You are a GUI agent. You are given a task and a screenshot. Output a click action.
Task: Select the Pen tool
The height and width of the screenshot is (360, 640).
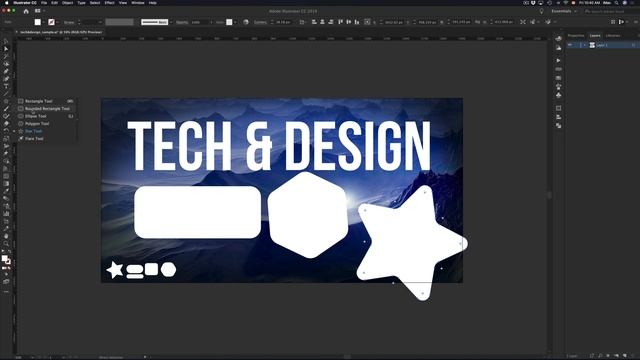click(6, 71)
